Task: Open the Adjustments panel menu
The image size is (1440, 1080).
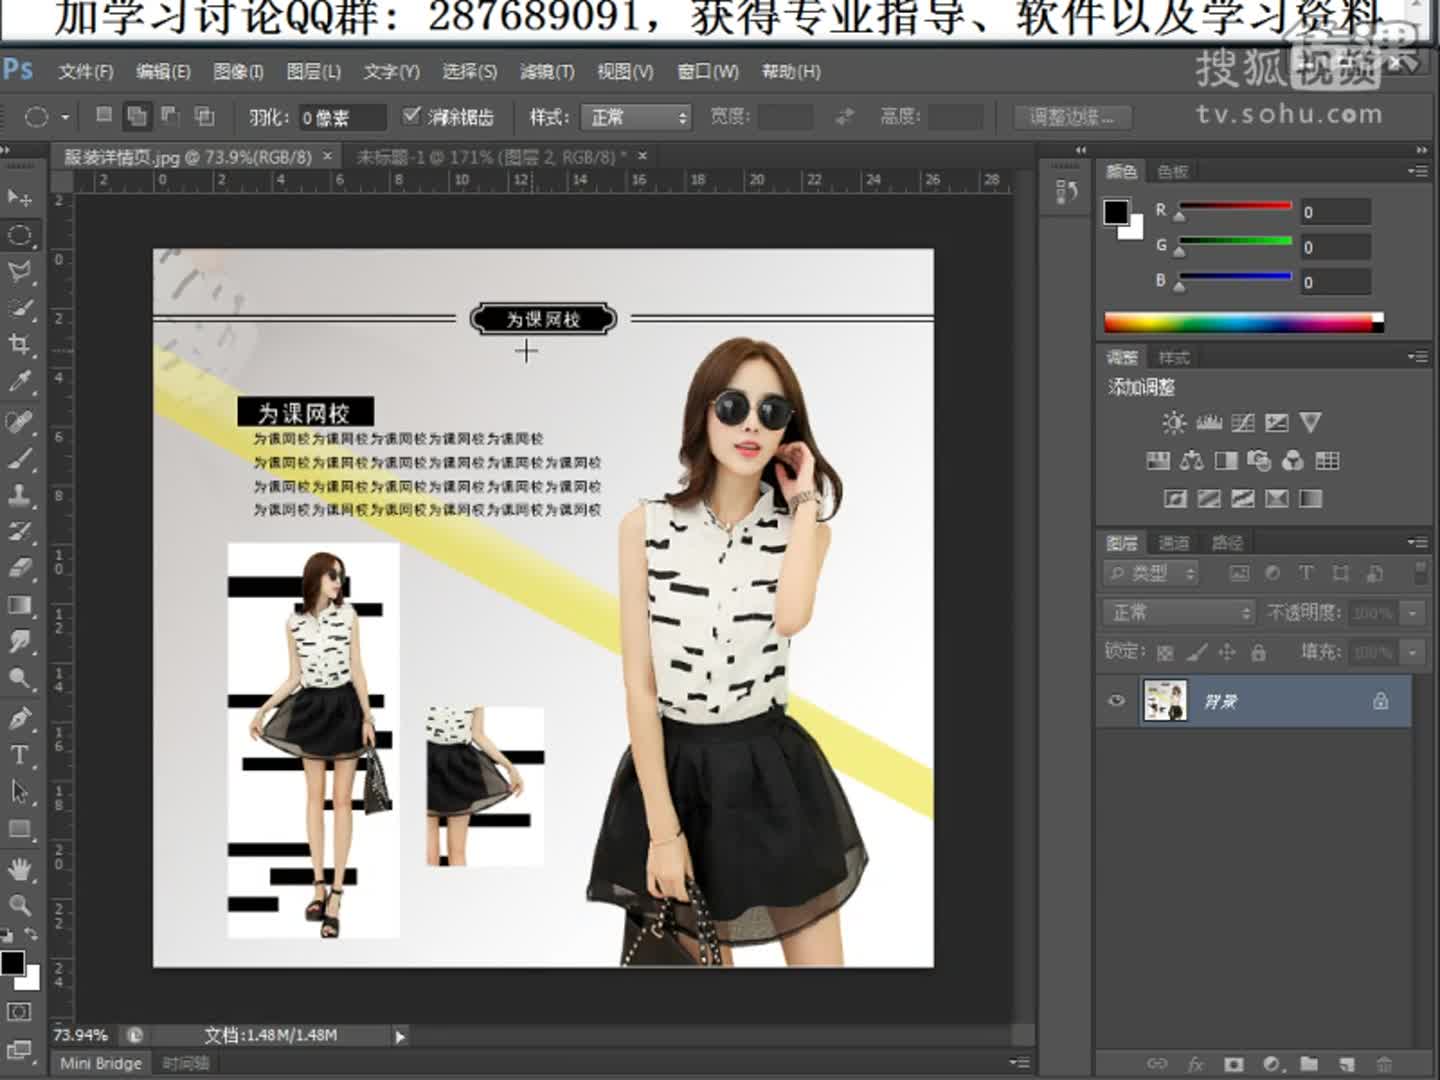Action: click(x=1418, y=357)
